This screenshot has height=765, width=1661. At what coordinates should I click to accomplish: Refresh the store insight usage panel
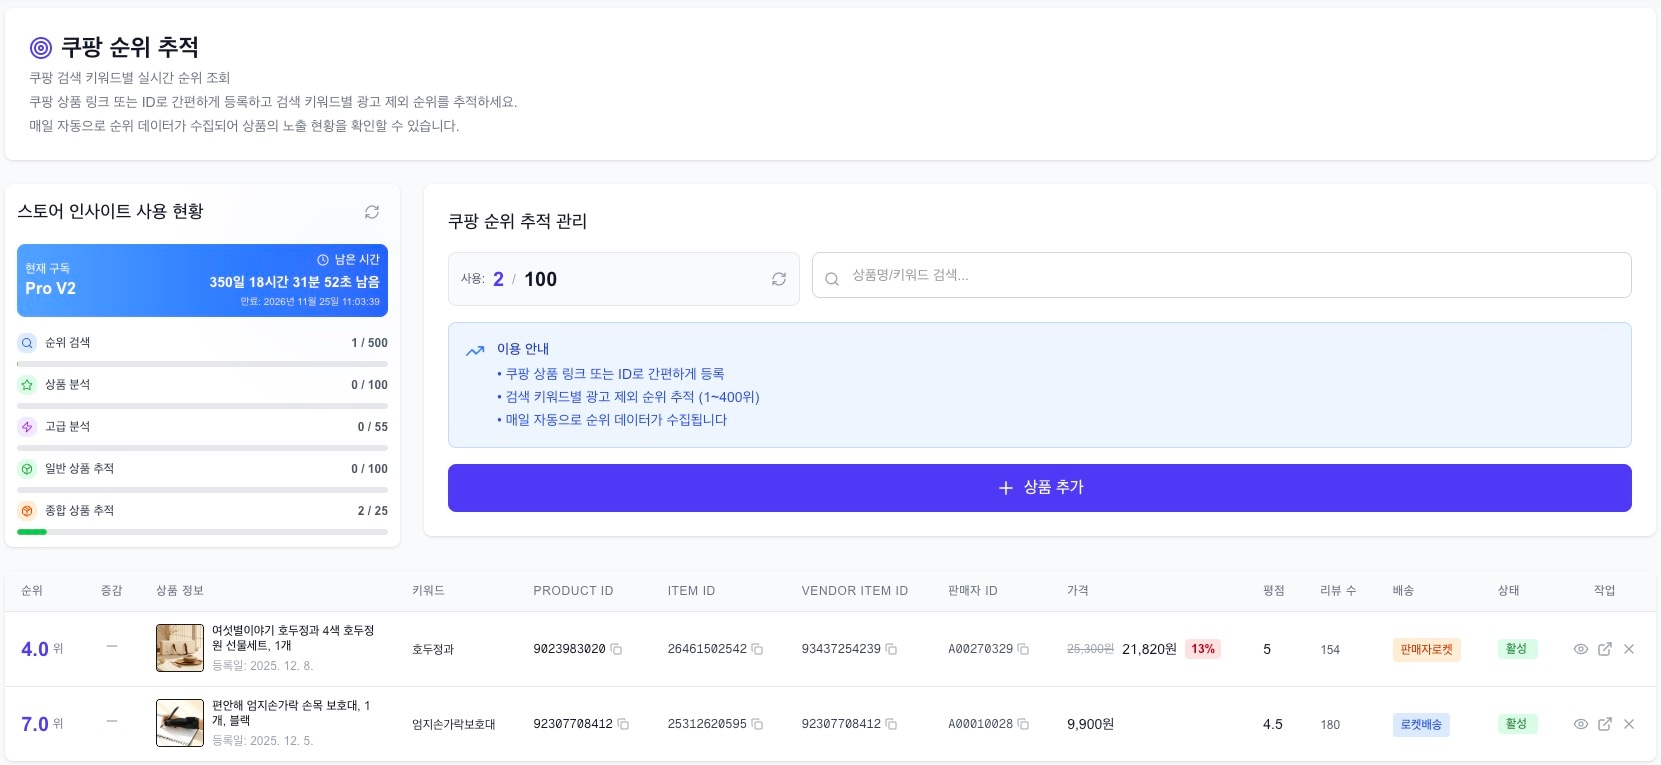(x=372, y=212)
